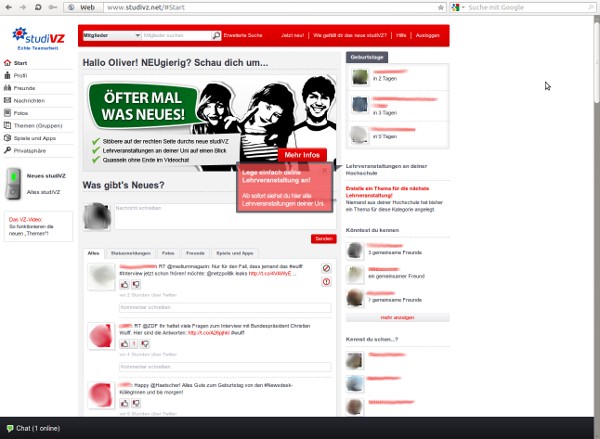600x439 pixels.
Task: Open Erweiterte Suche link
Action: click(x=243, y=35)
